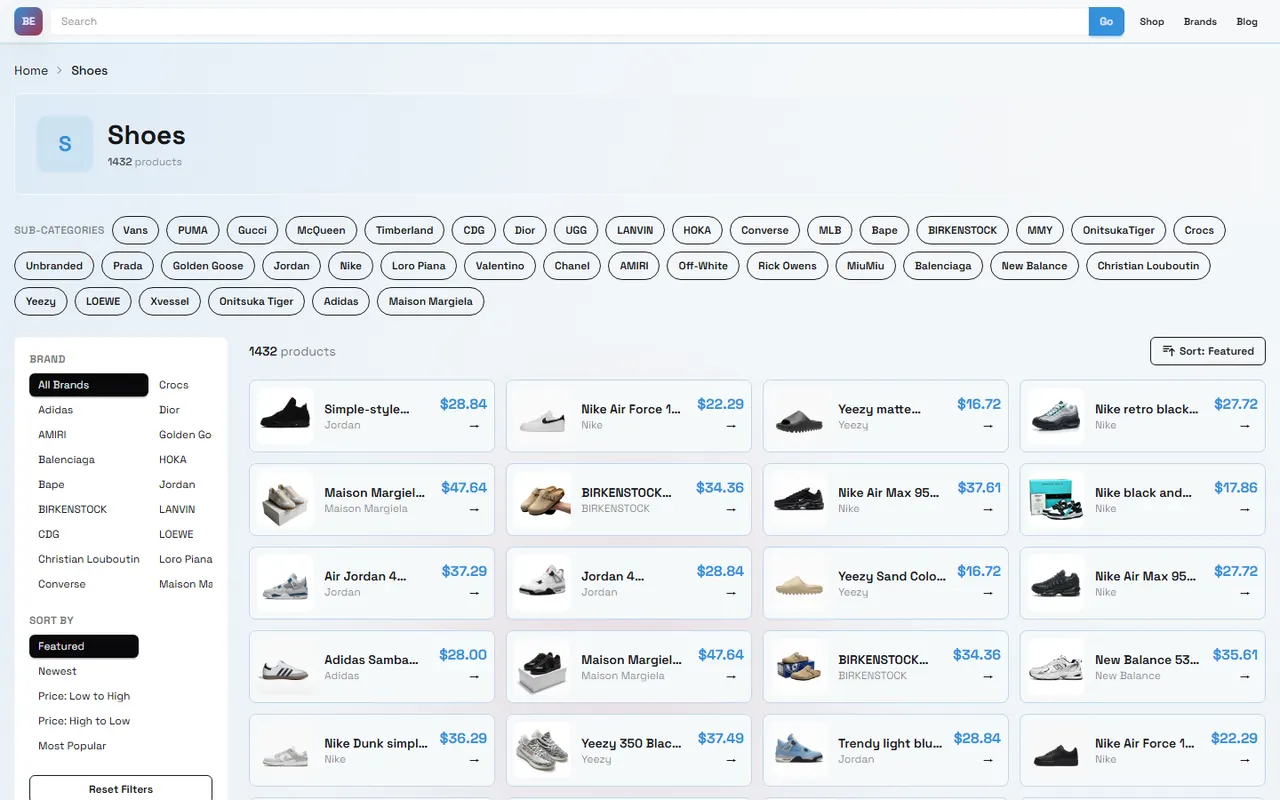
Task: Click arrow on Nike Dunk simple card
Action: 474,759
